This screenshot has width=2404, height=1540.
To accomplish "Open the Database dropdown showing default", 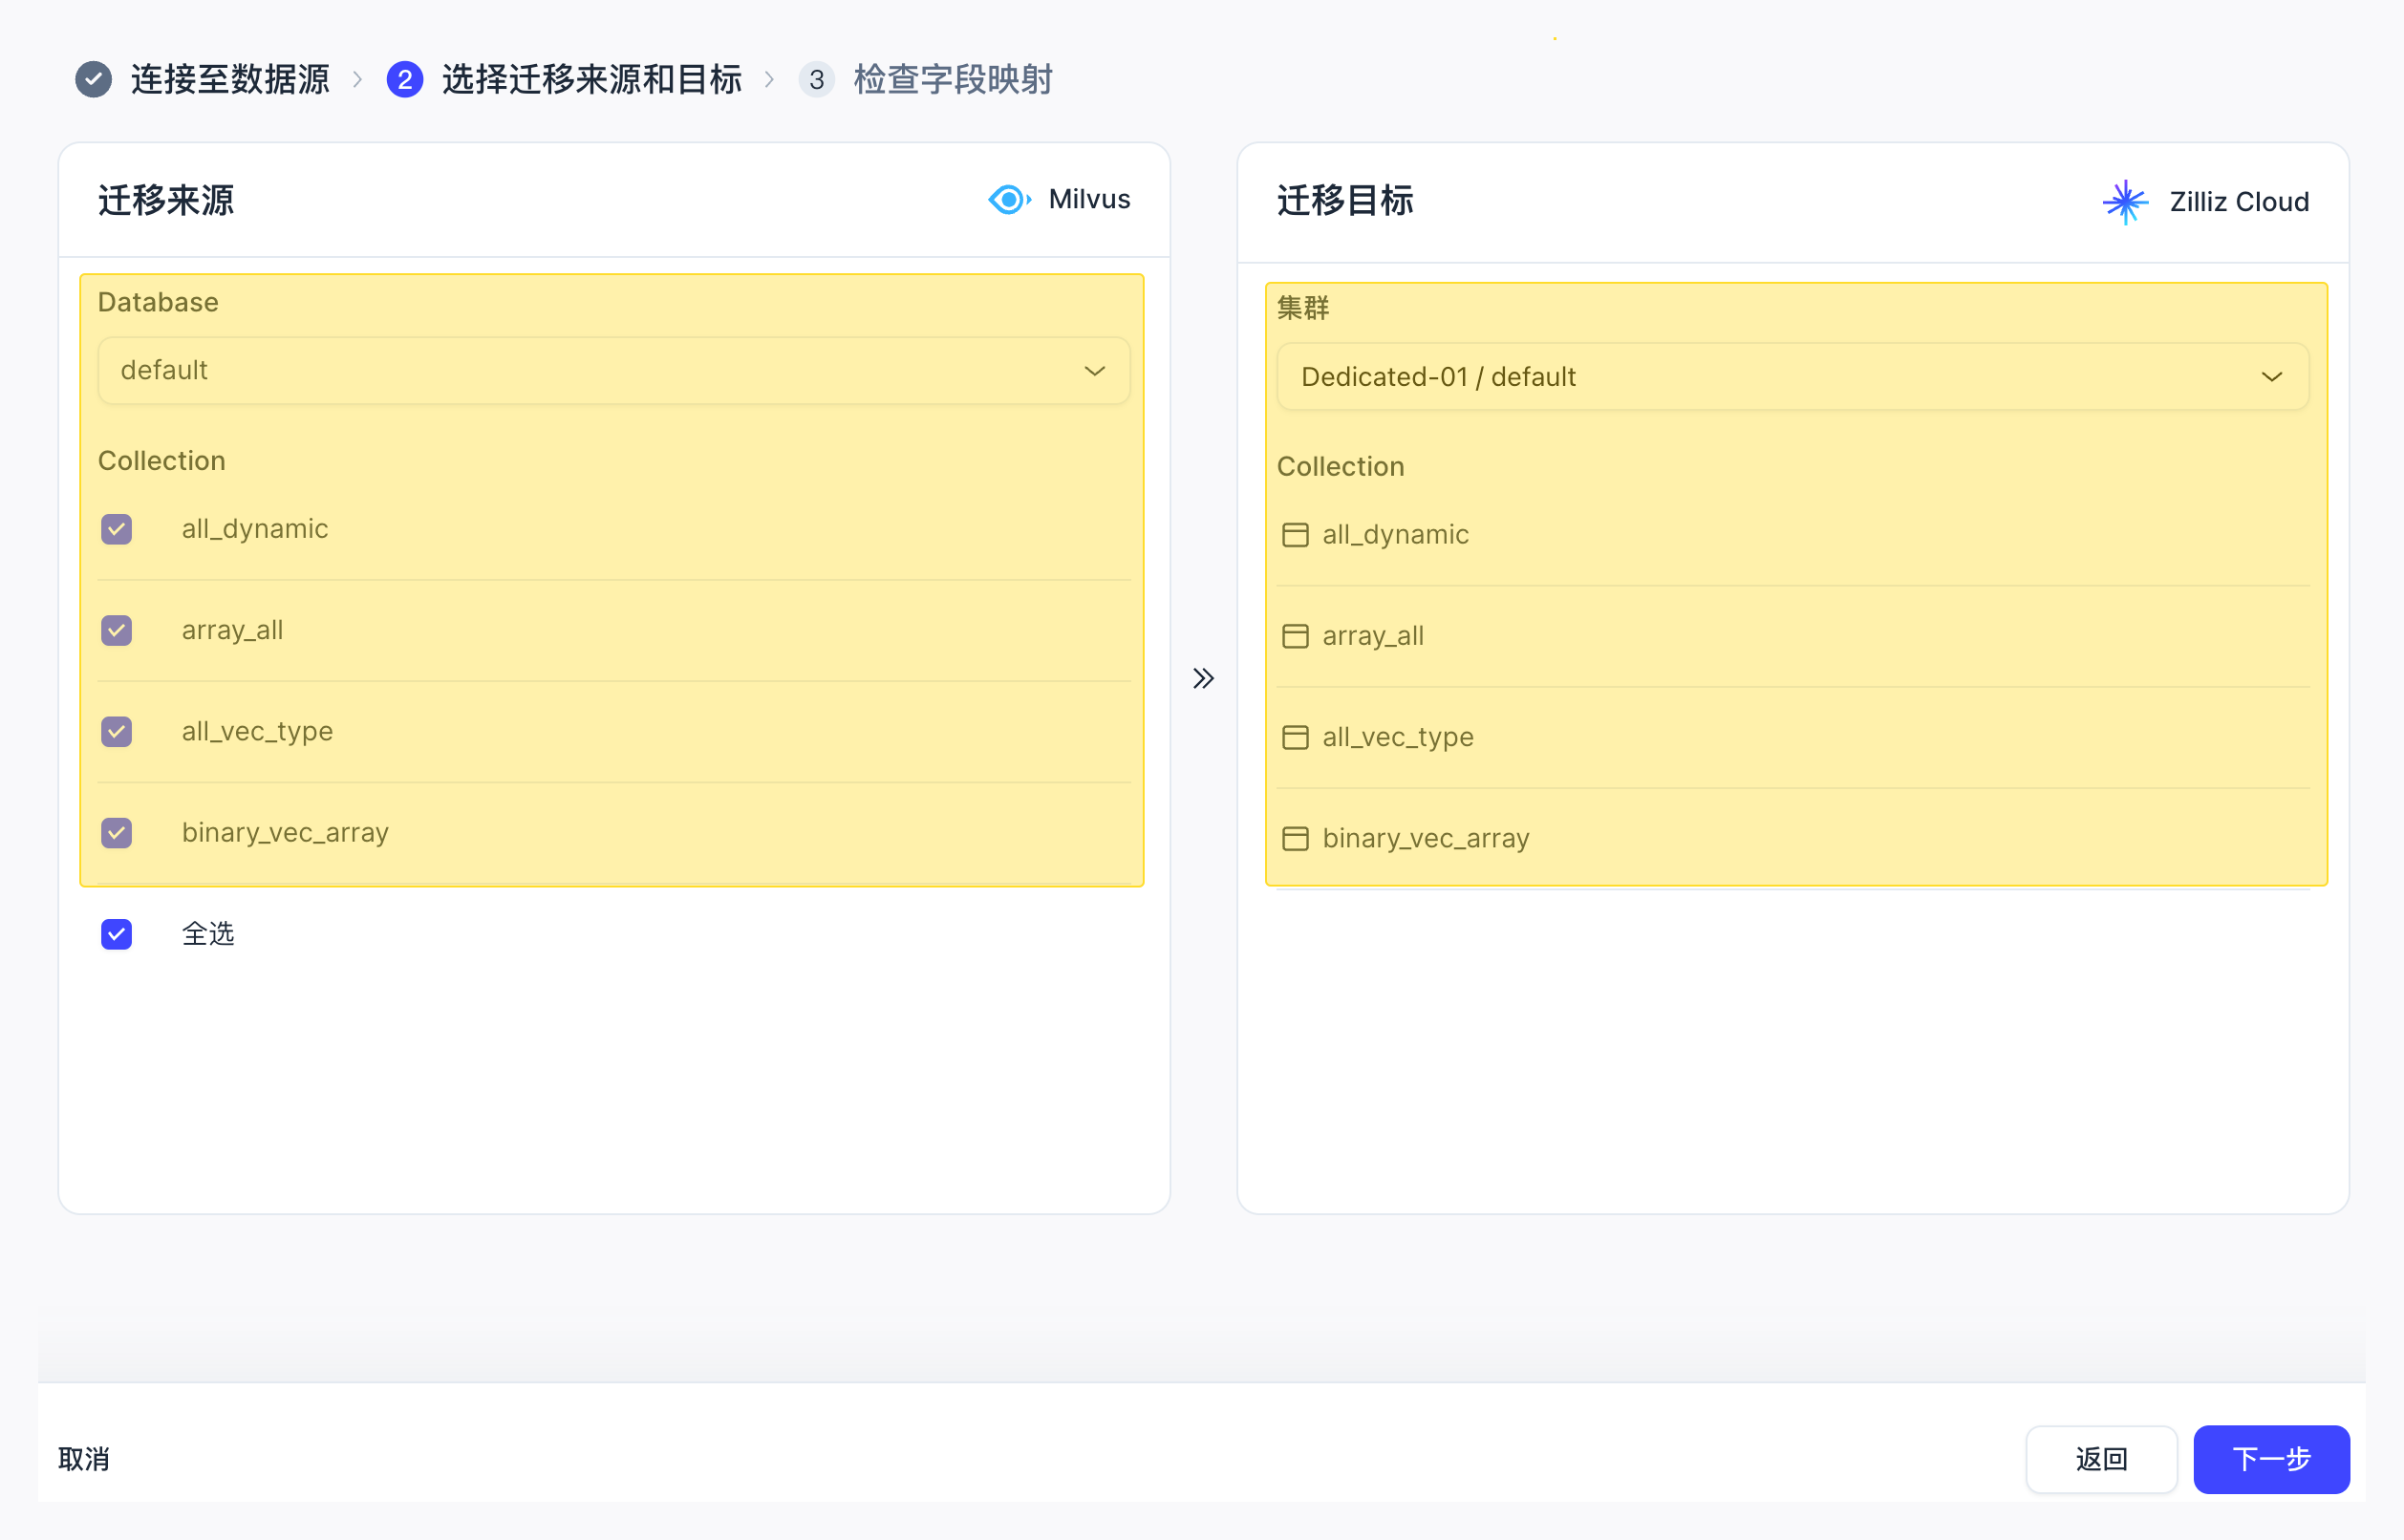I will 614,371.
